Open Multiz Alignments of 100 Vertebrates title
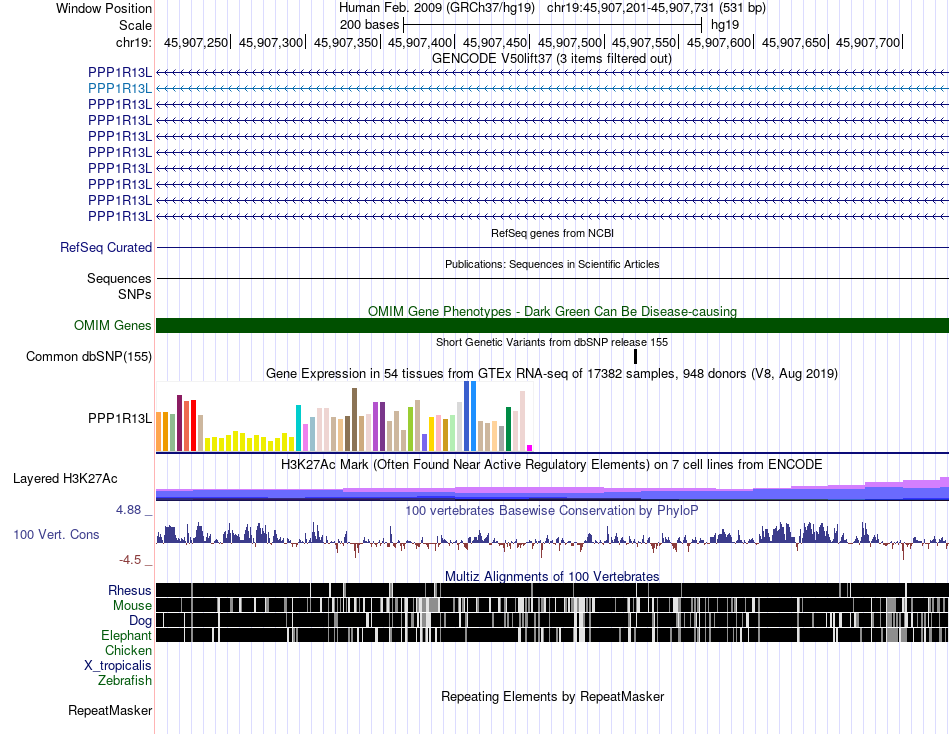This screenshot has height=734, width=950. point(552,576)
